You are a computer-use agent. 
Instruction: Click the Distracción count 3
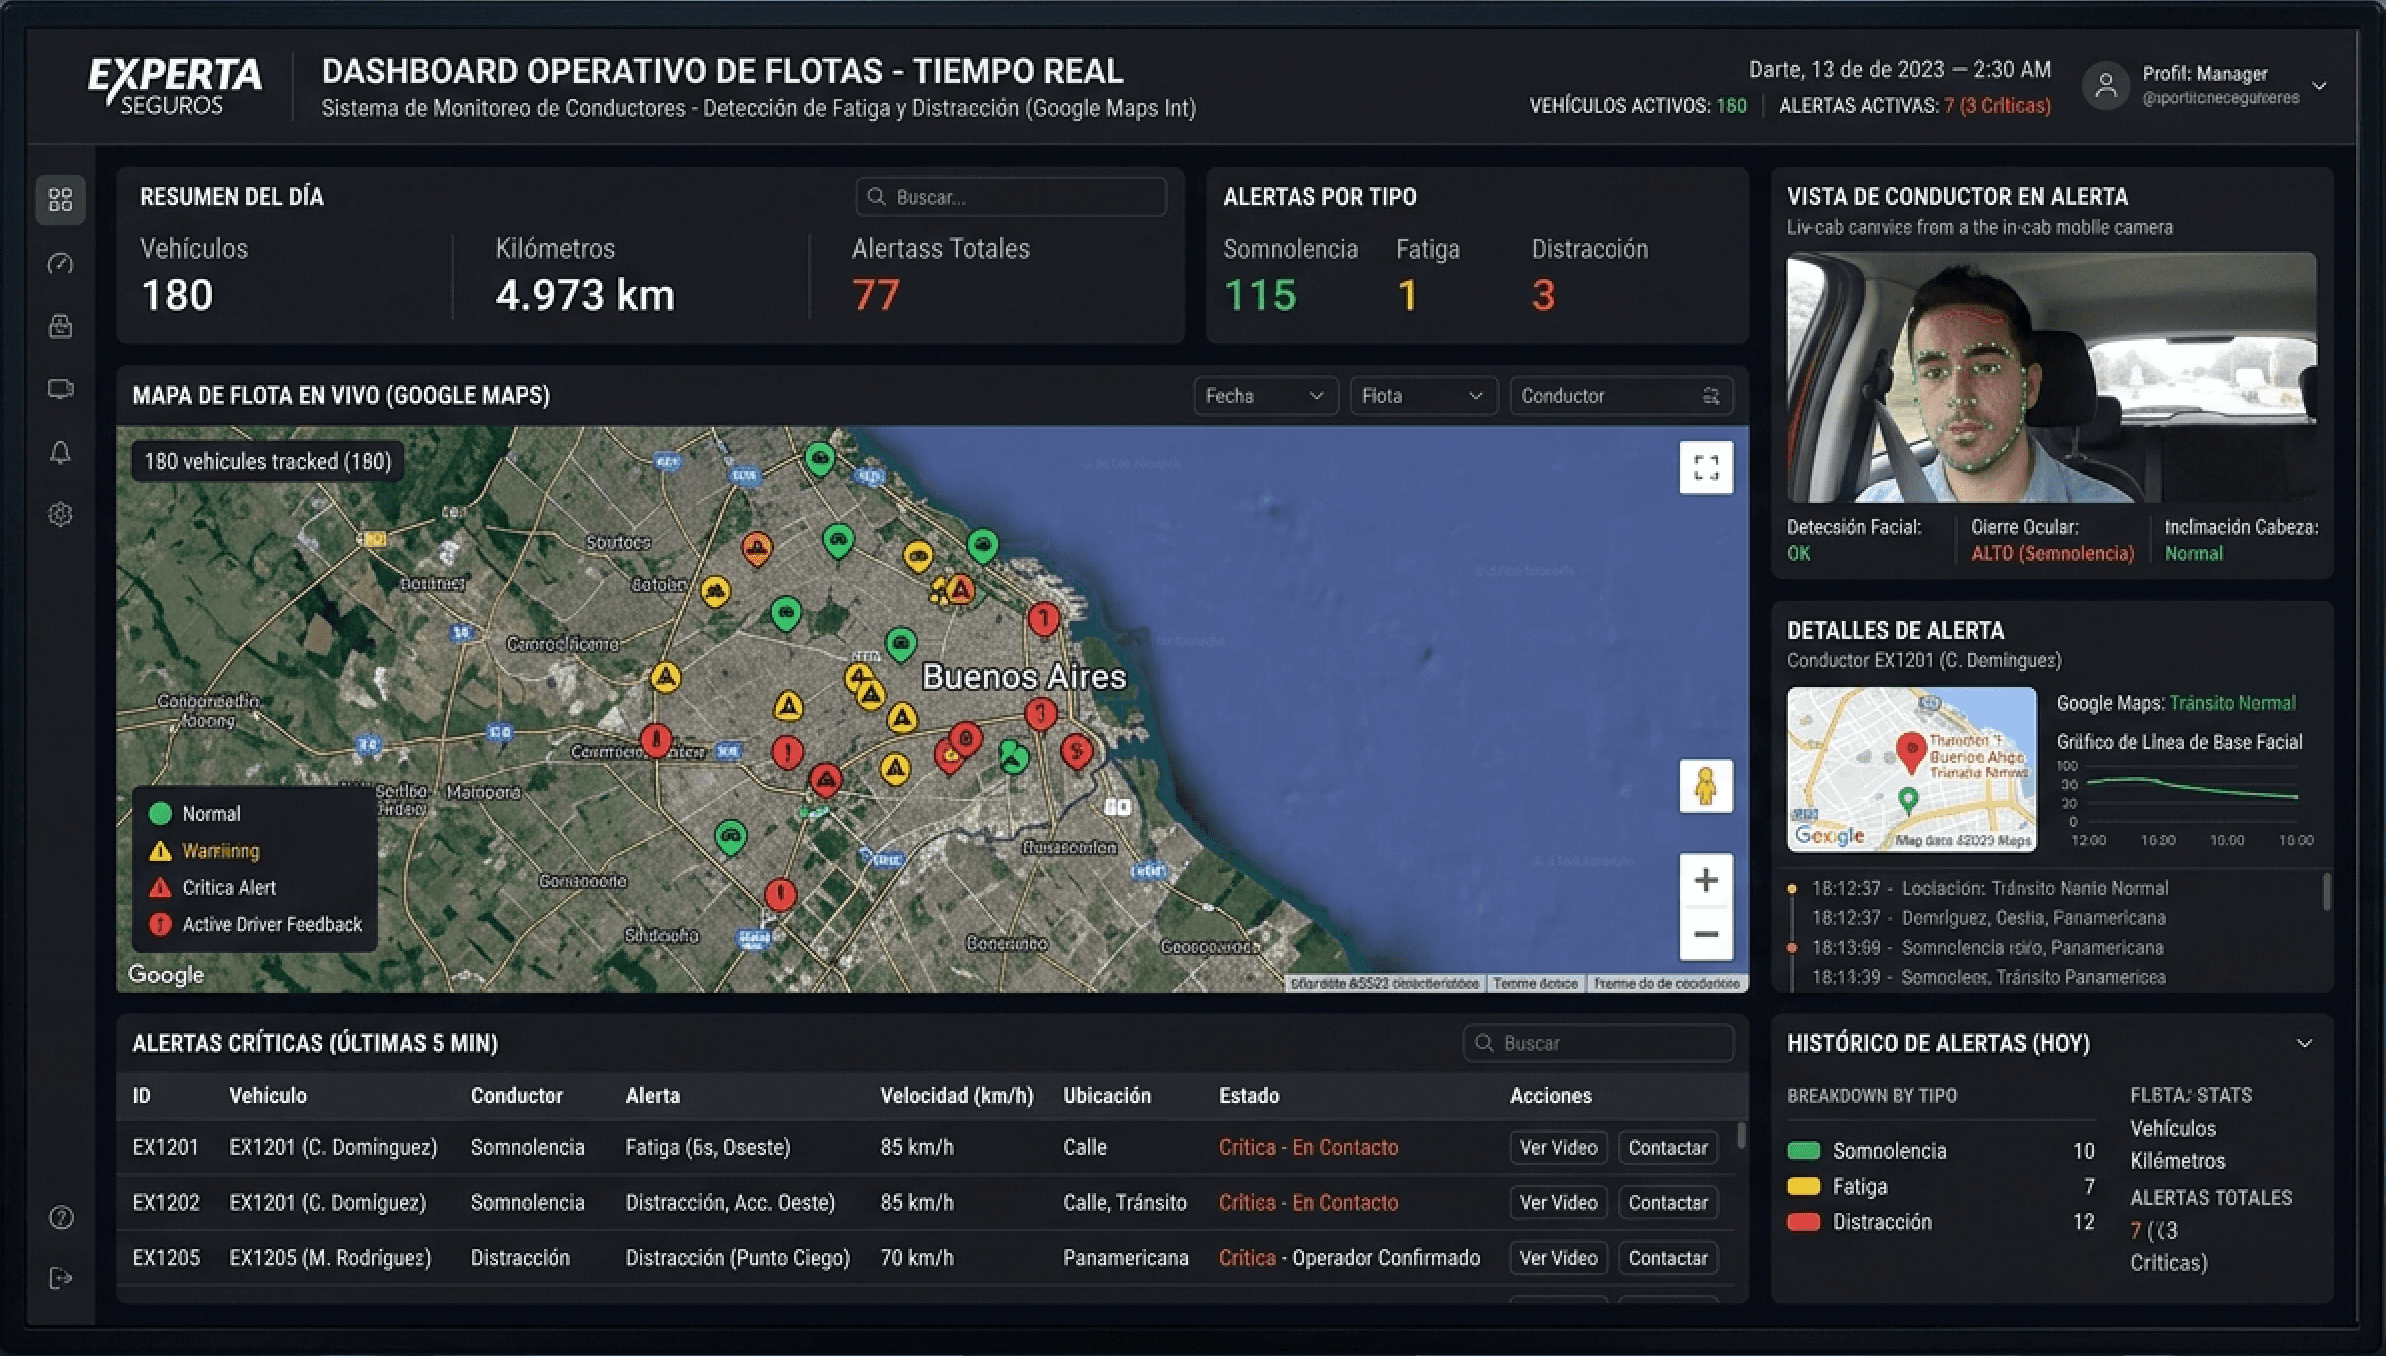[1543, 295]
